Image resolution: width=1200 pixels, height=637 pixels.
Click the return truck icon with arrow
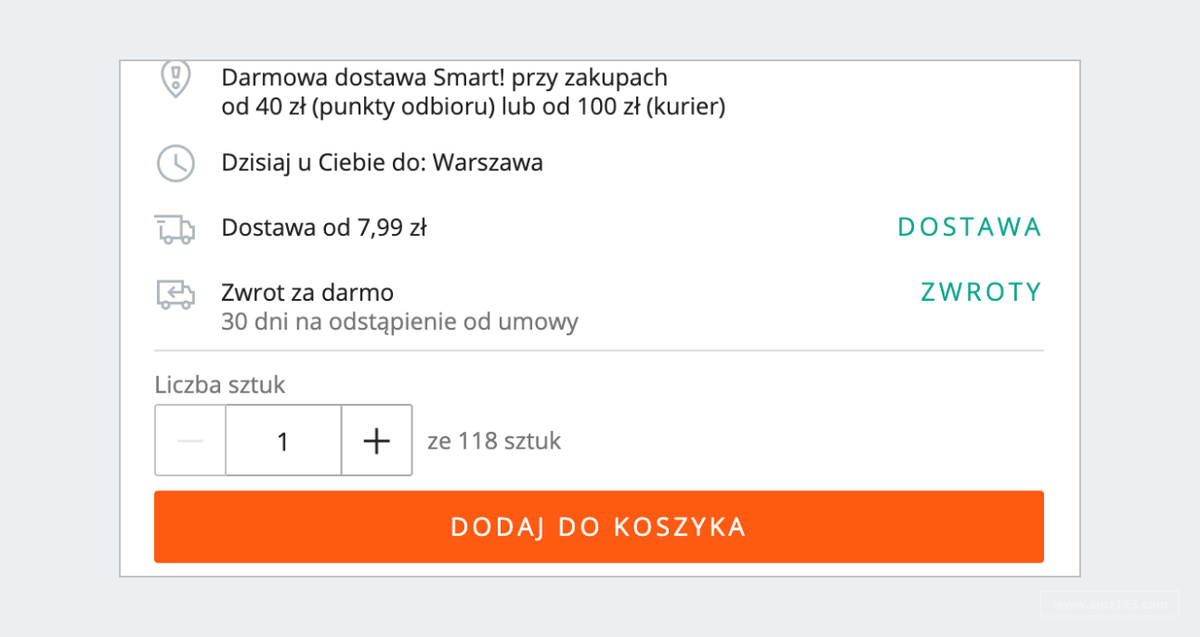[x=175, y=294]
